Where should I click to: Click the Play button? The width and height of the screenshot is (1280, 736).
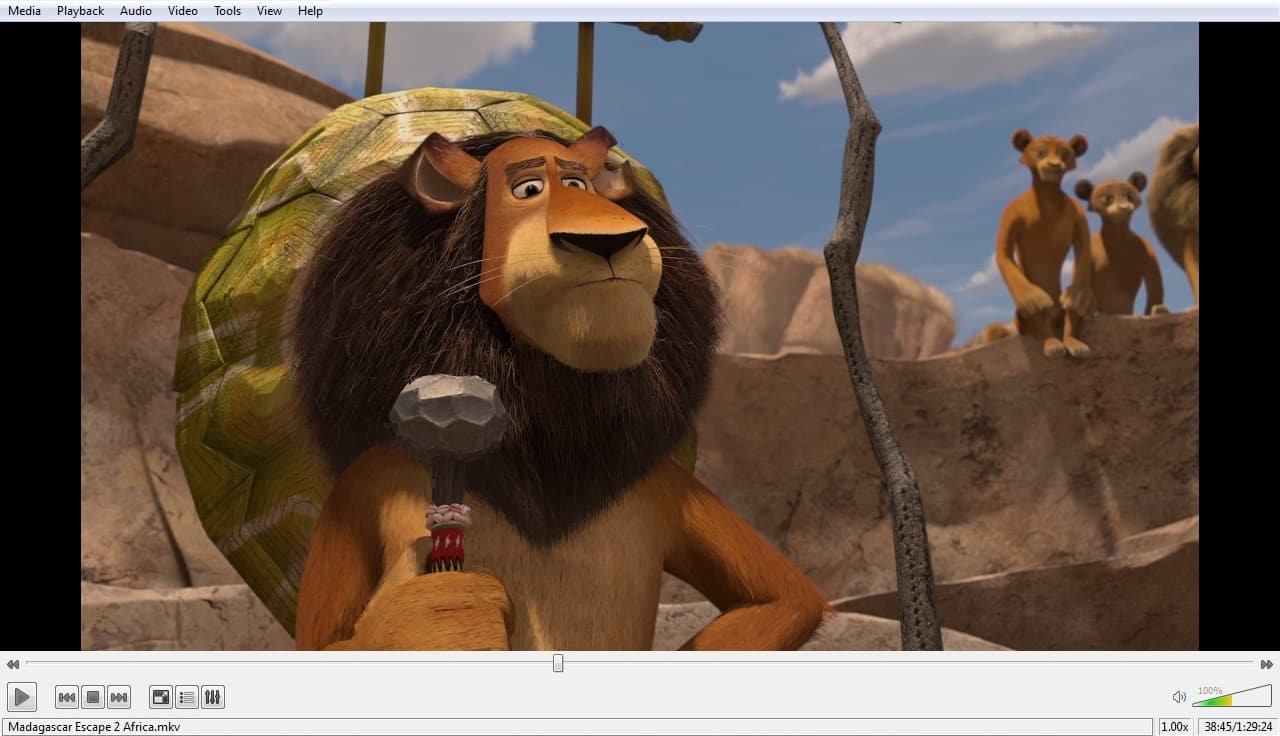(x=21, y=697)
